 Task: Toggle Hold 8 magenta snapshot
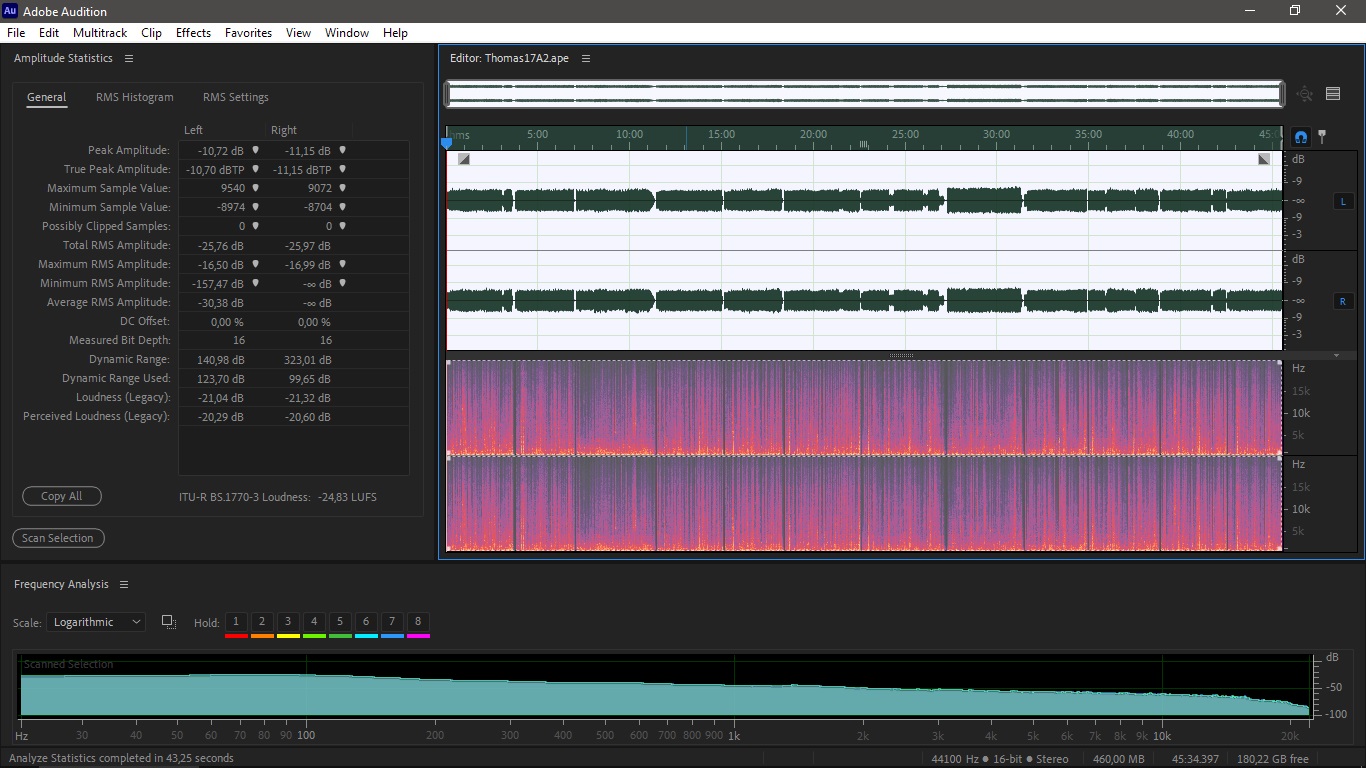pos(418,625)
